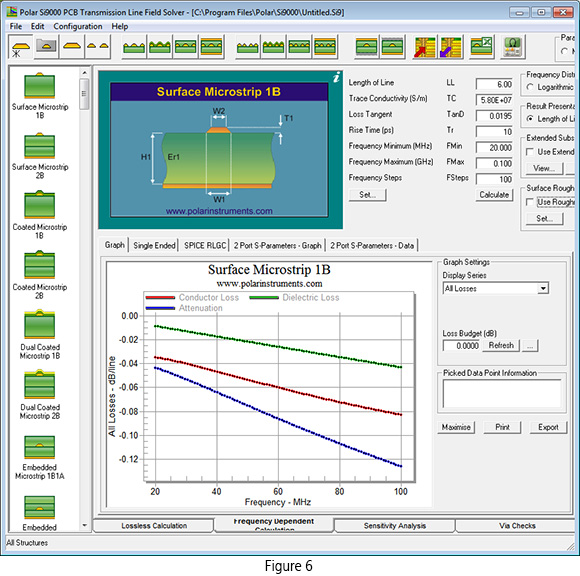The image size is (580, 576).
Task: Click the structure list scroll up arrow
Action: pos(84,73)
